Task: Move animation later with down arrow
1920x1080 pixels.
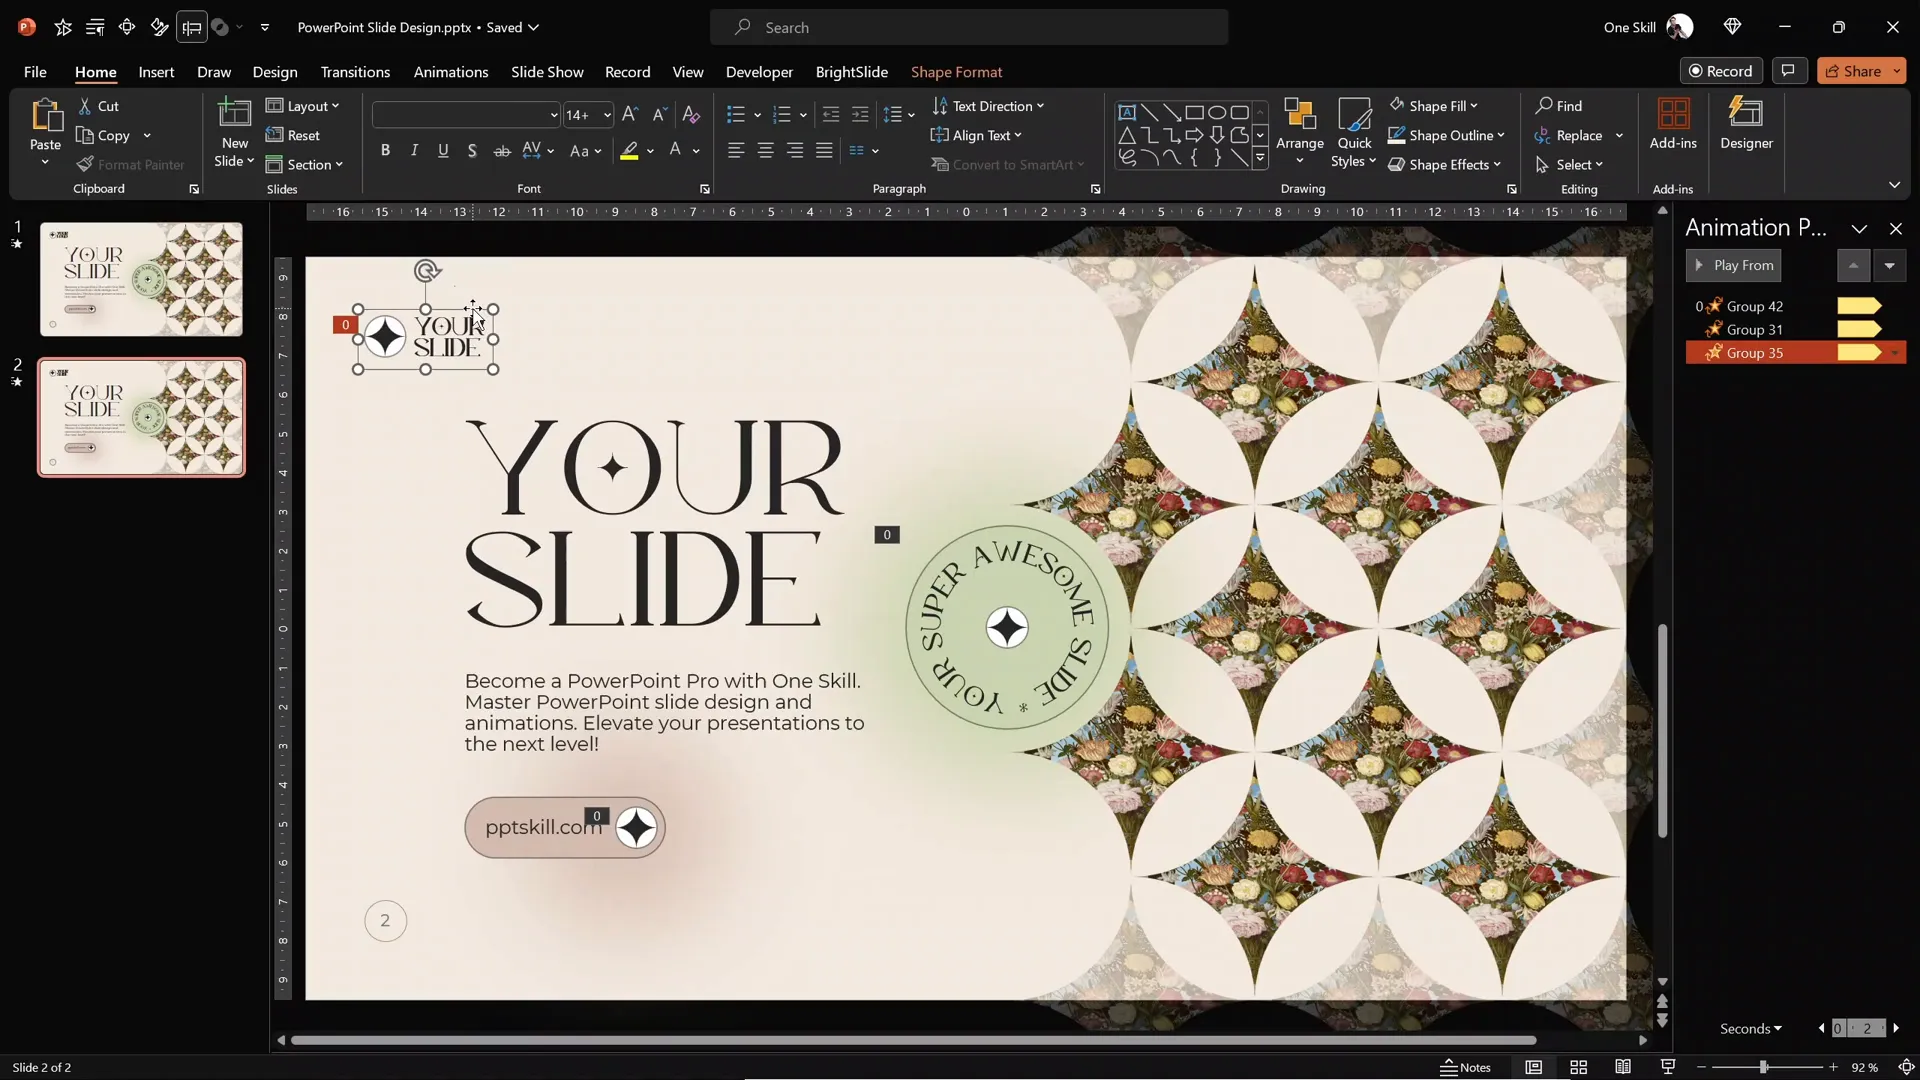Action: click(1889, 266)
